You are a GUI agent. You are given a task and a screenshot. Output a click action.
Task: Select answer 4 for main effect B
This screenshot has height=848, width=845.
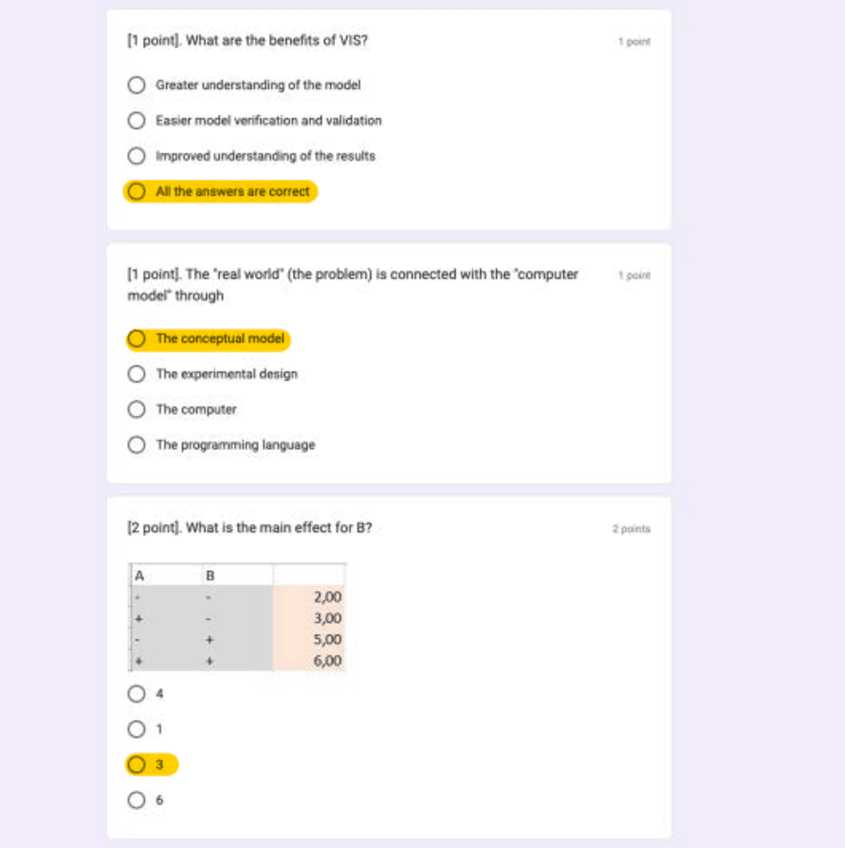[x=137, y=693]
